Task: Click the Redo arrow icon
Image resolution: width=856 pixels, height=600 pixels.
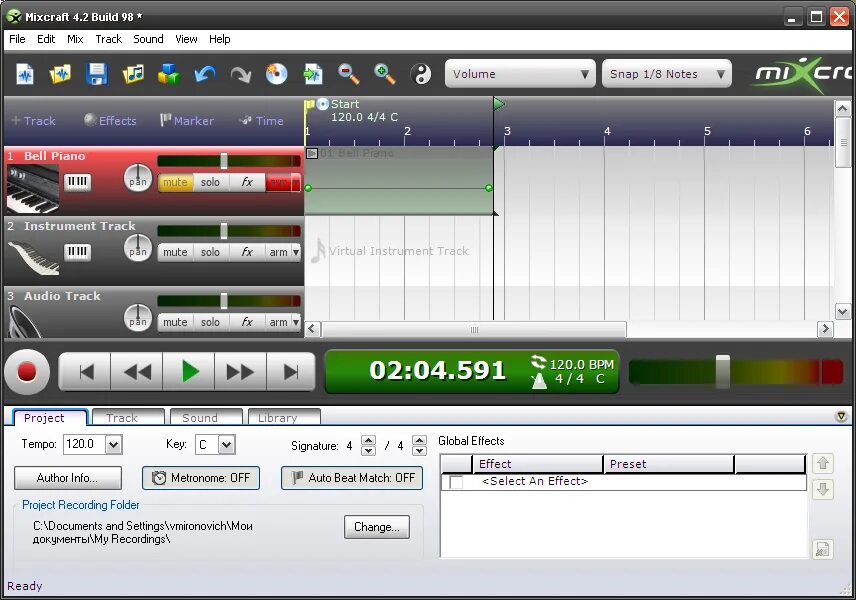Action: tap(239, 74)
